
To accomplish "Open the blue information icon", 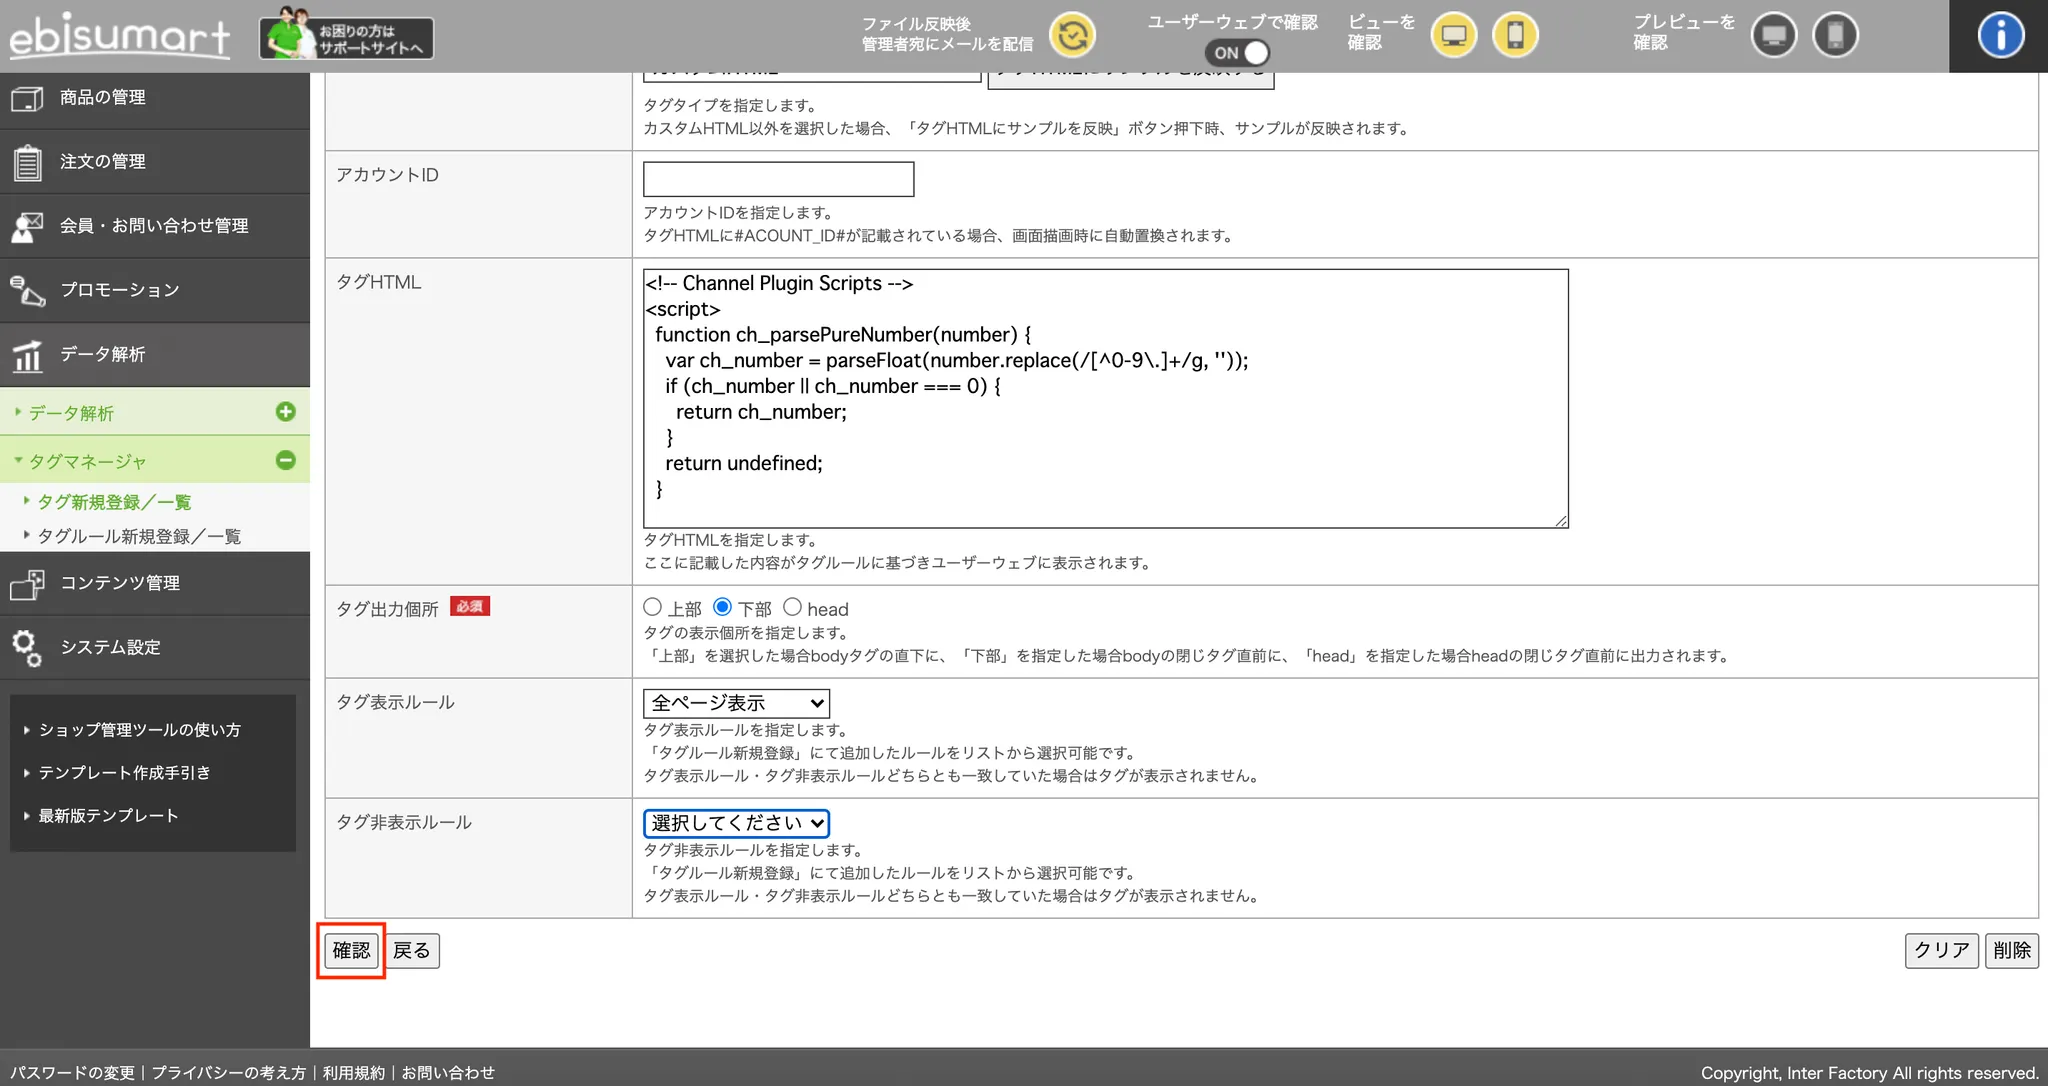I will (x=2000, y=36).
